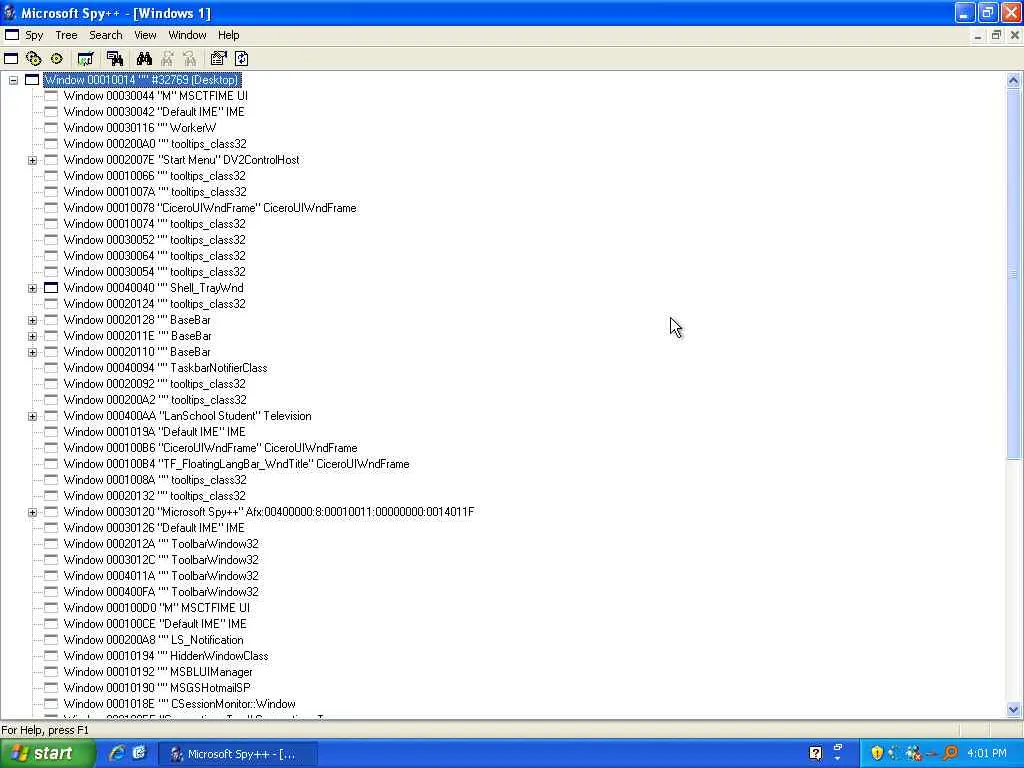
Task: Click the Outlook Express quick launch icon
Action: 139,753
